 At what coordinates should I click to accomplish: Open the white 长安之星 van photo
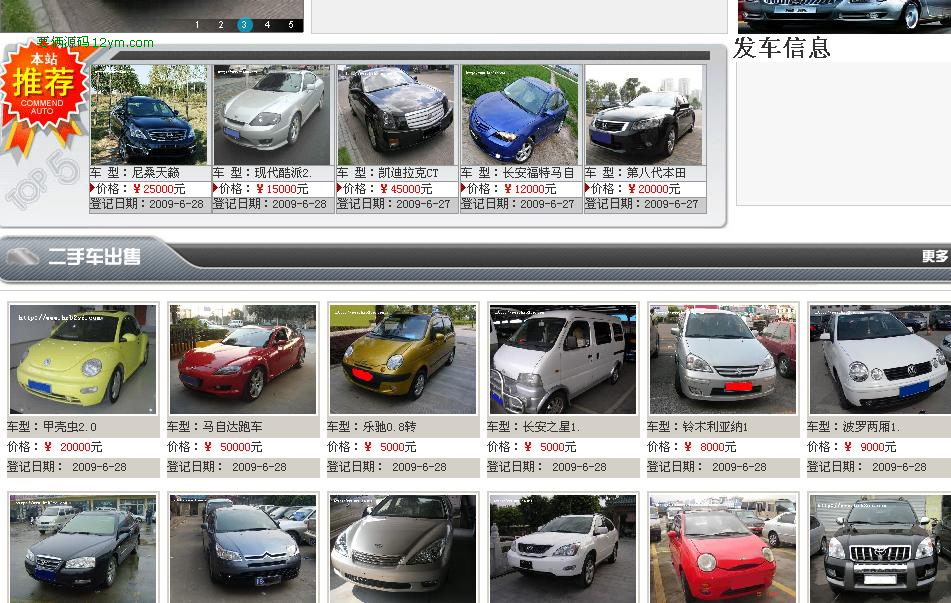563,359
